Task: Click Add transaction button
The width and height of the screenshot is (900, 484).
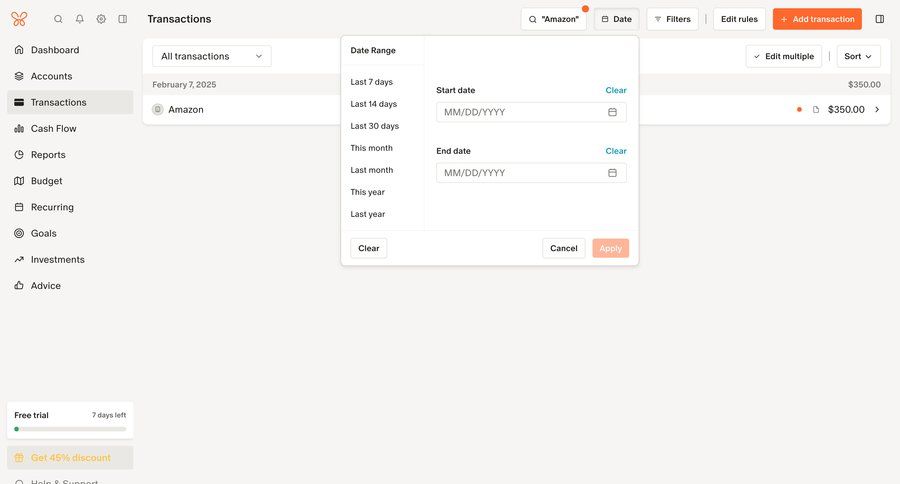Action: tap(817, 19)
